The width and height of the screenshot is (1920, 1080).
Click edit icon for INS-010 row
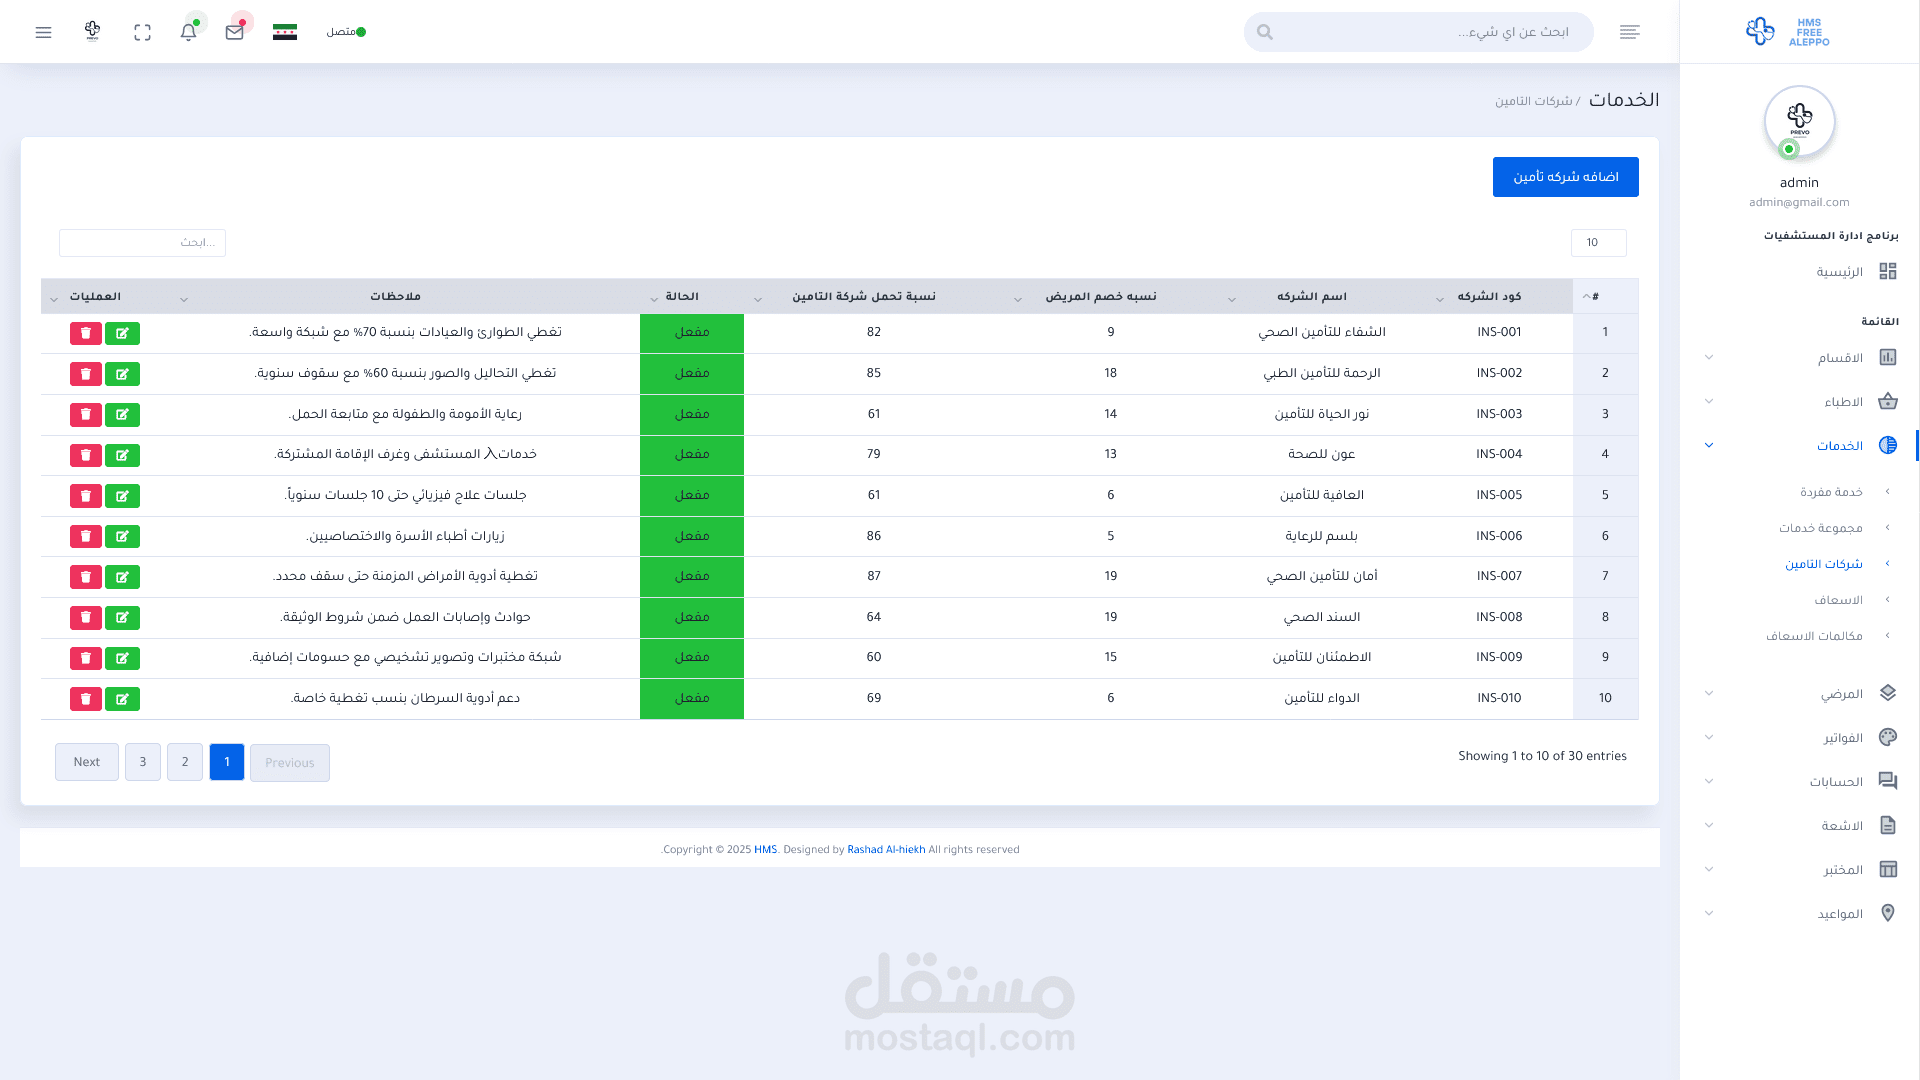coord(122,699)
